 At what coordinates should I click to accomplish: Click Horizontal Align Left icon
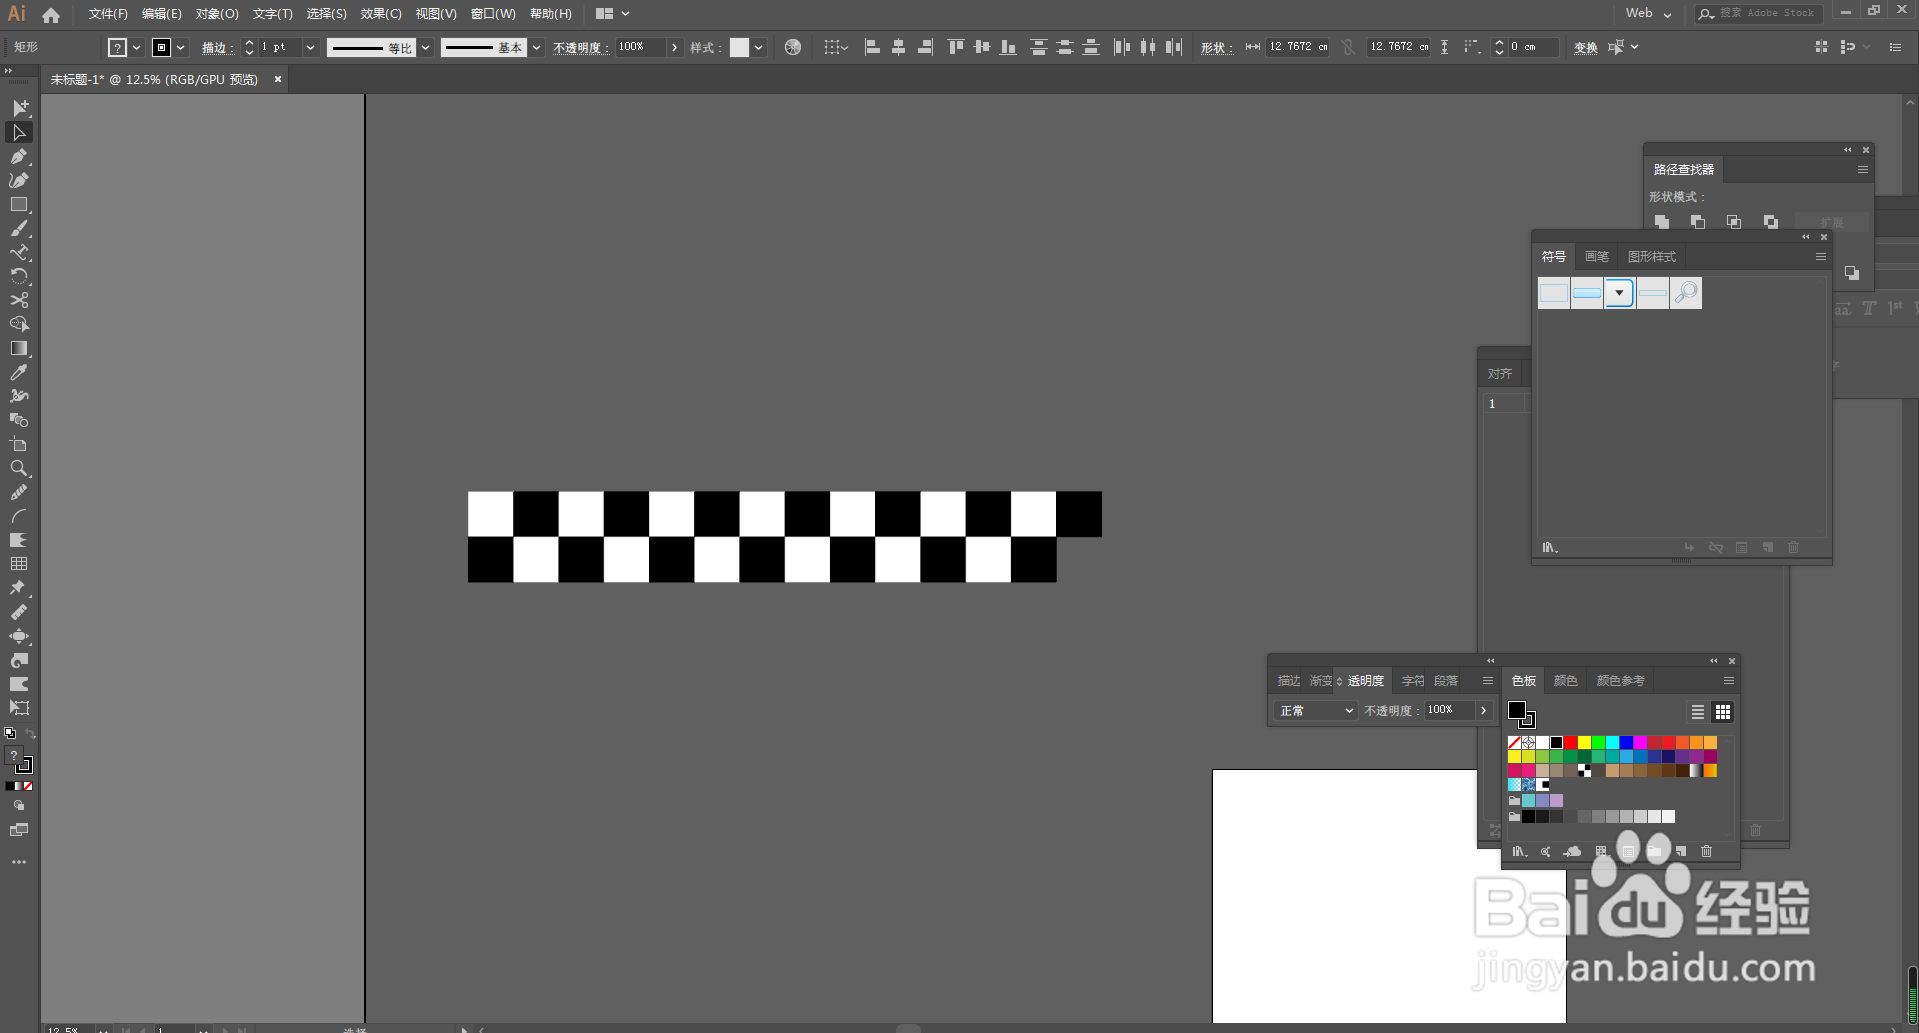point(872,47)
